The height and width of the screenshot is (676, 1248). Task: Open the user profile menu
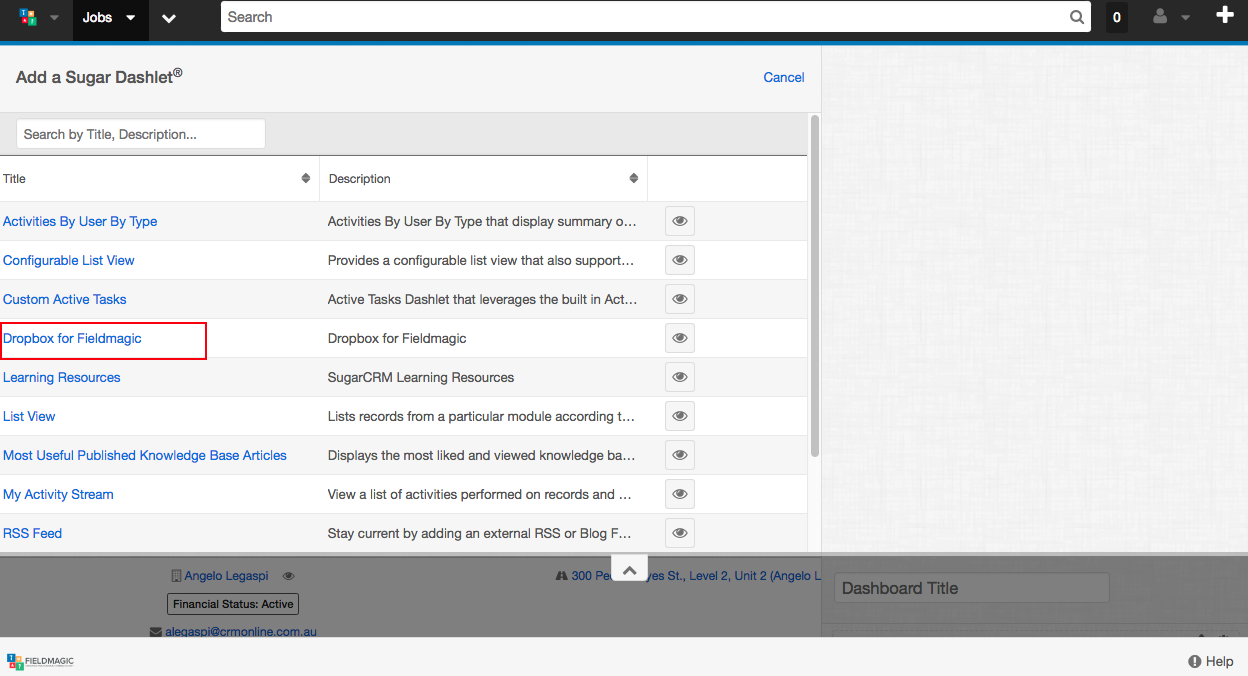click(x=1171, y=17)
